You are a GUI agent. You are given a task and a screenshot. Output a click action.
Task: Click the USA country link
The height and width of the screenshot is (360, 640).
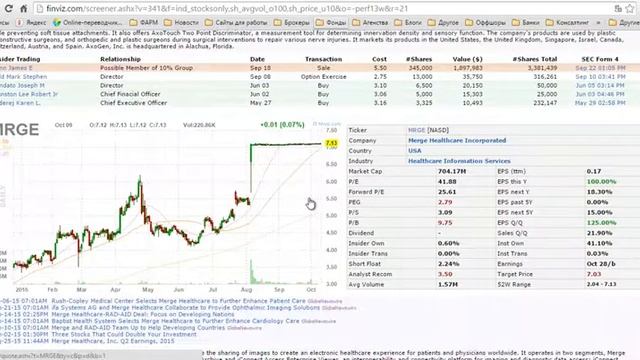(x=414, y=151)
